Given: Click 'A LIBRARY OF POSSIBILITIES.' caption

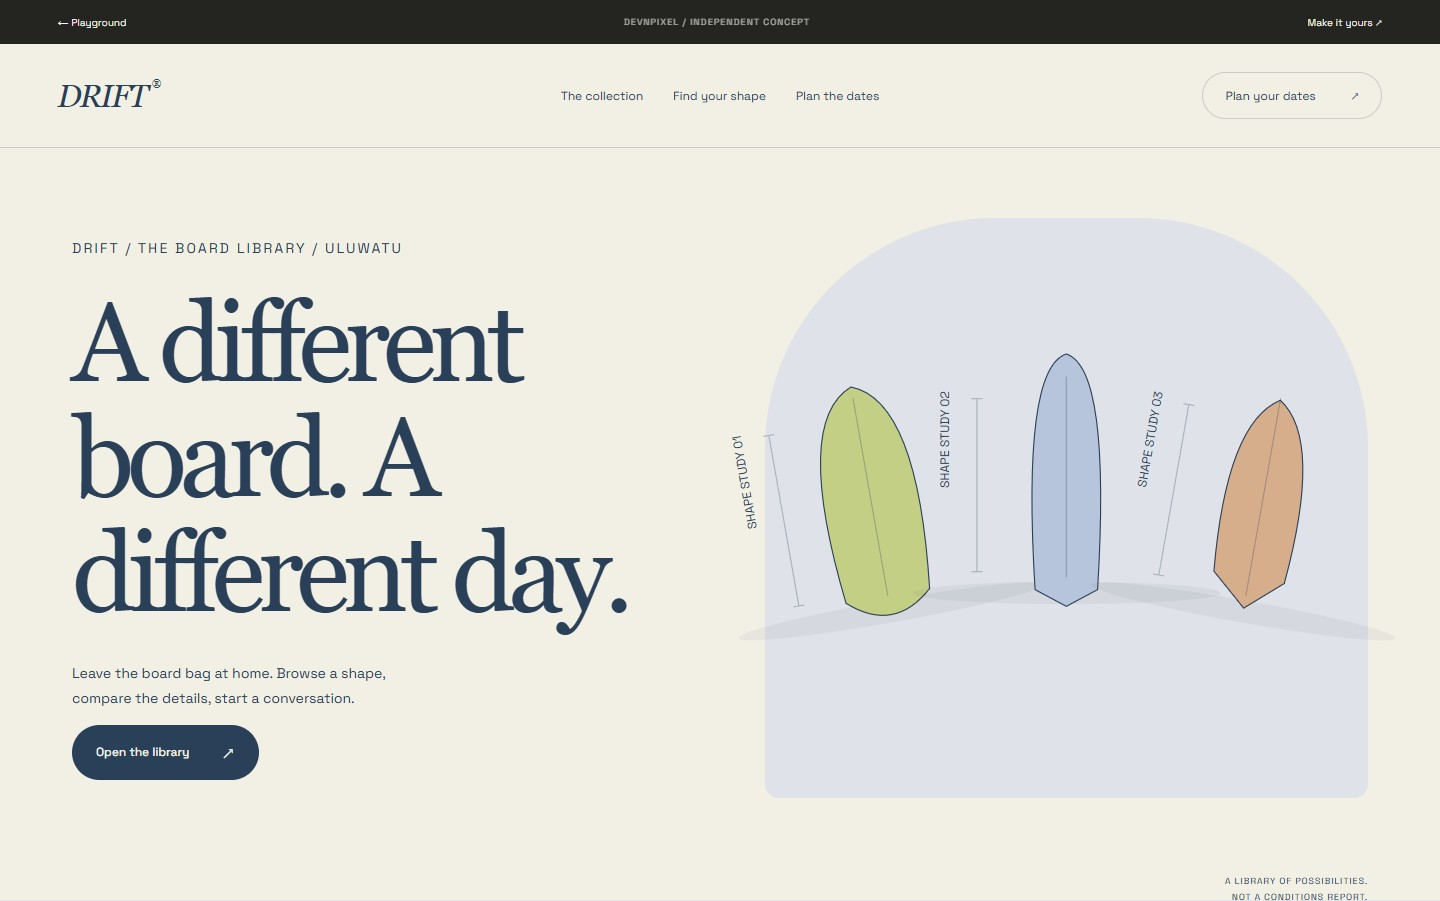Looking at the screenshot, I should pyautogui.click(x=1296, y=881).
